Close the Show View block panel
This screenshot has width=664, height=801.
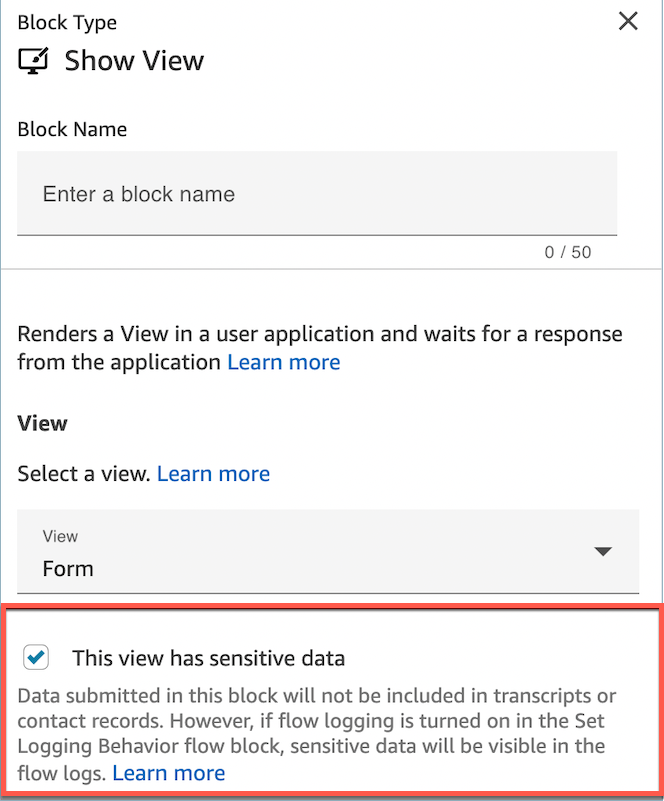point(628,21)
